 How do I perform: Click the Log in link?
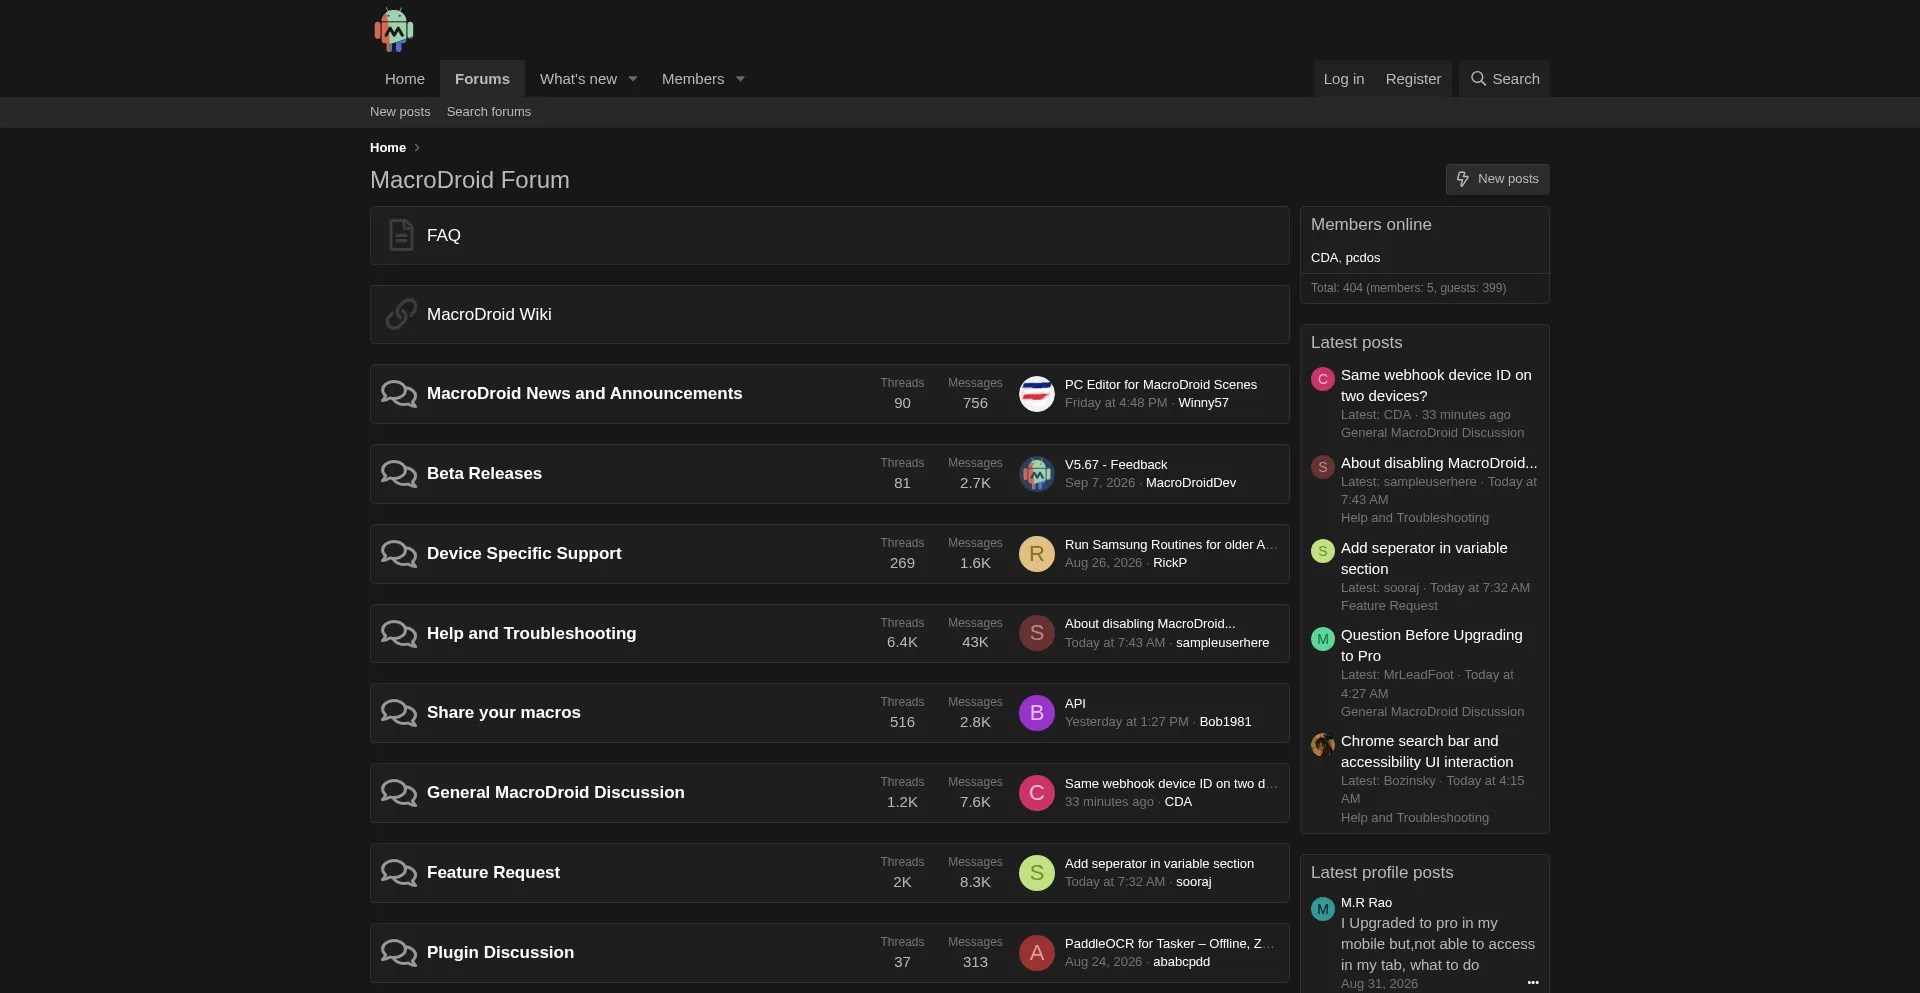point(1344,79)
